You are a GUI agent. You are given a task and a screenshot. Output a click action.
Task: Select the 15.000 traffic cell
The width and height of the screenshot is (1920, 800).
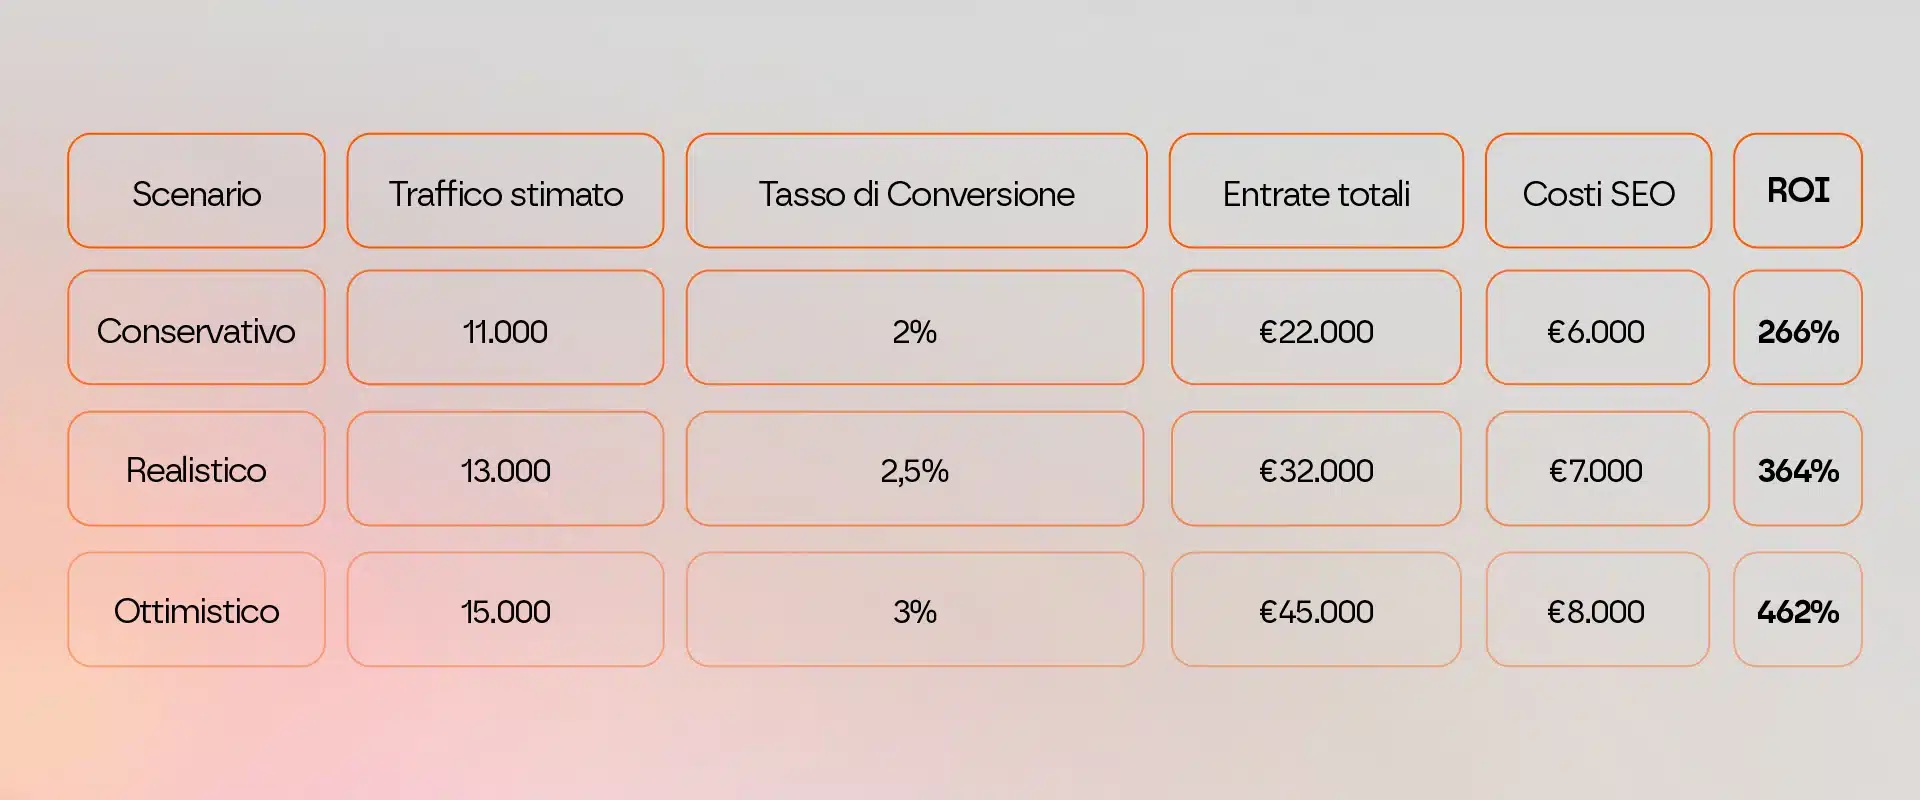point(505,610)
